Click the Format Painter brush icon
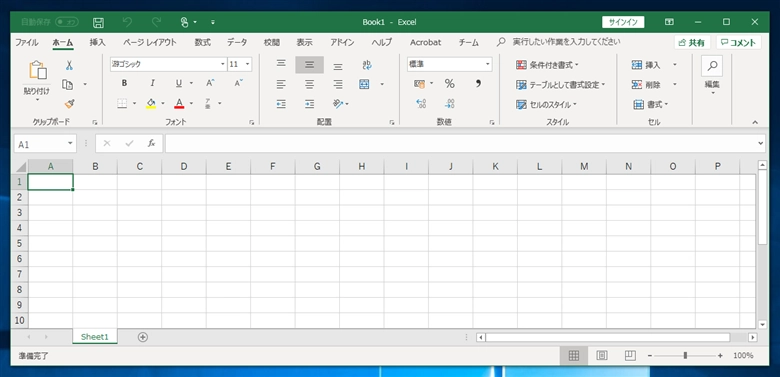The width and height of the screenshot is (780, 377). pyautogui.click(x=69, y=104)
